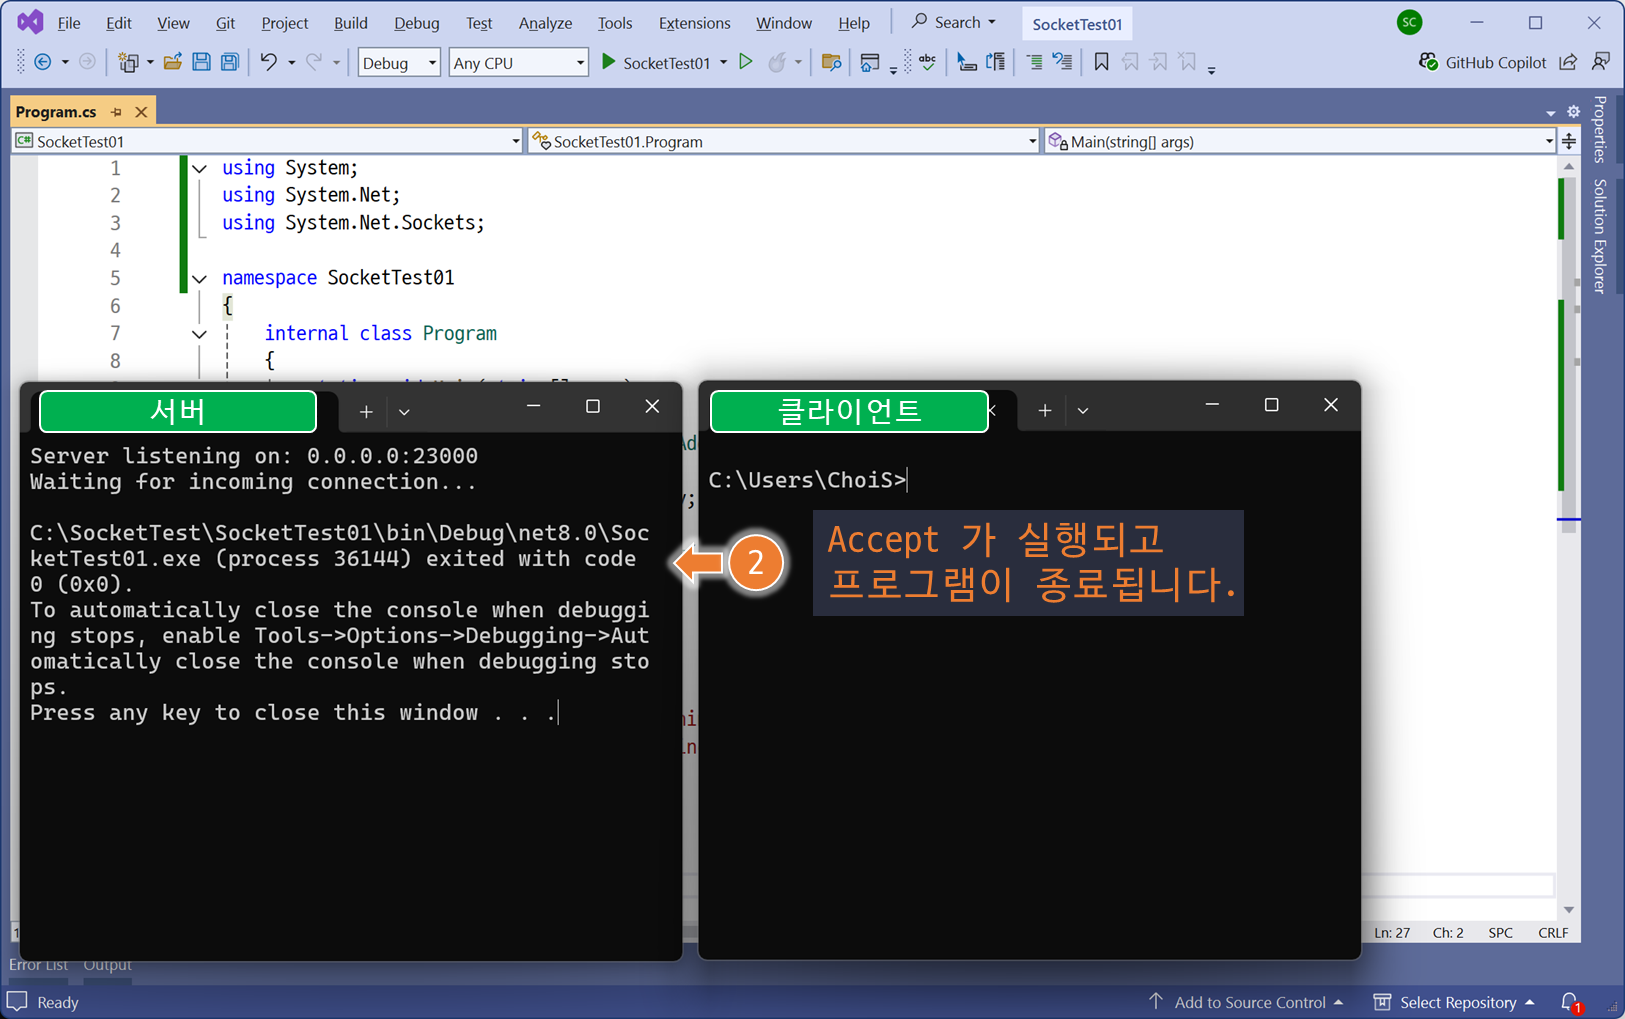This screenshot has width=1625, height=1019.
Task: Open the Tools menu
Action: (x=615, y=22)
